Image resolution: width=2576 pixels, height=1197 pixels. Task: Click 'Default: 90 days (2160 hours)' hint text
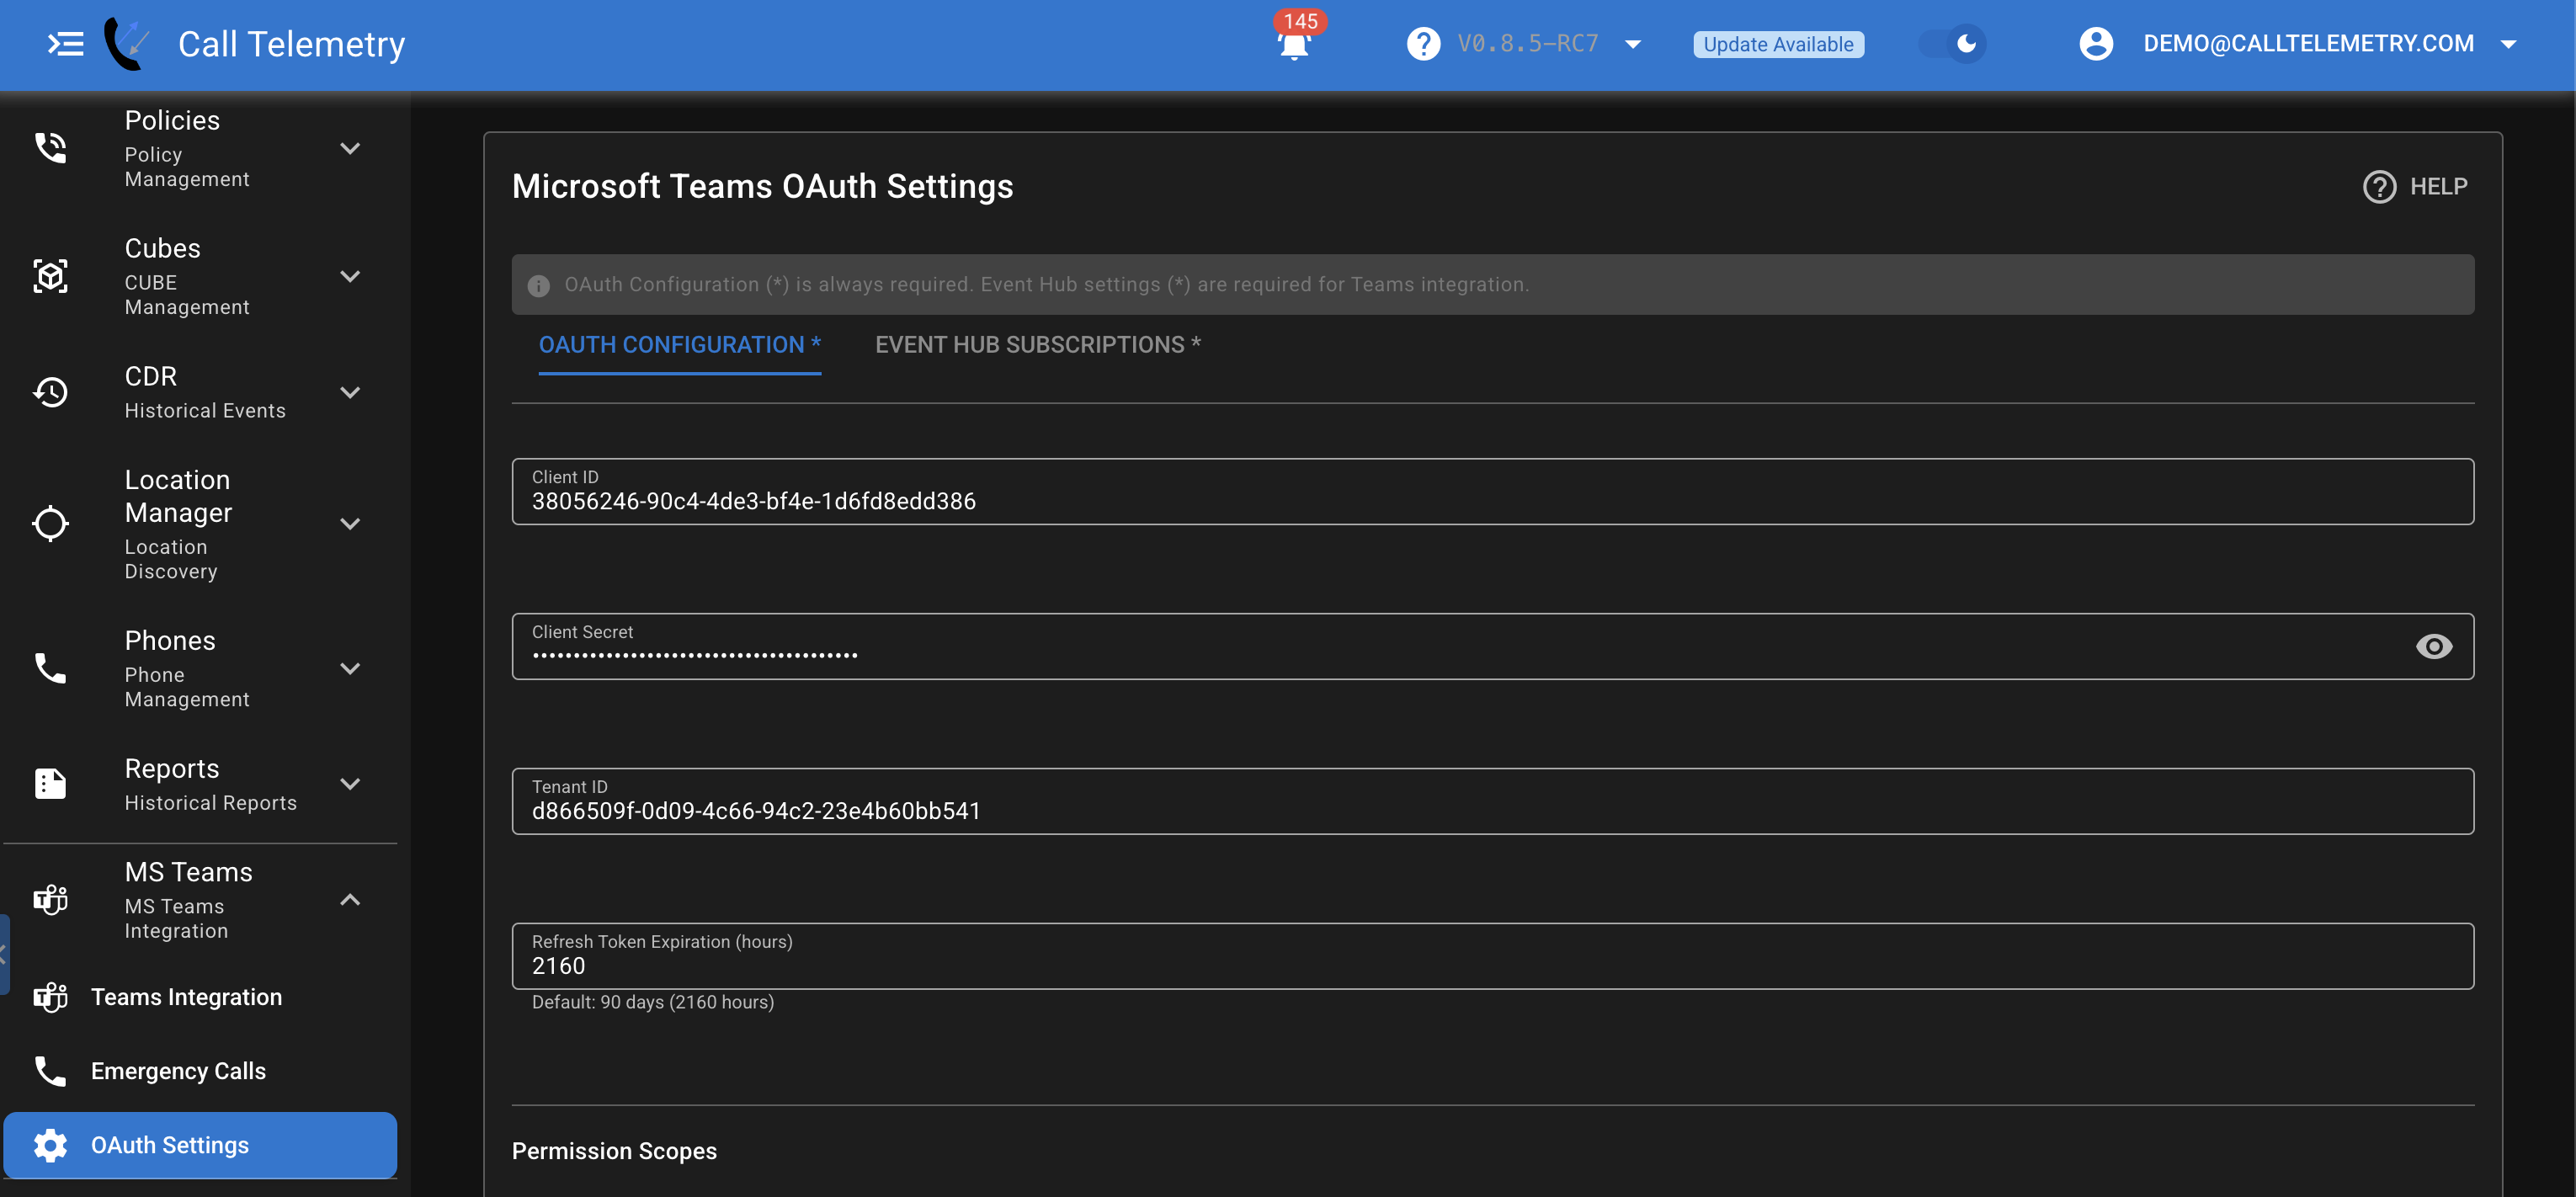[653, 1002]
